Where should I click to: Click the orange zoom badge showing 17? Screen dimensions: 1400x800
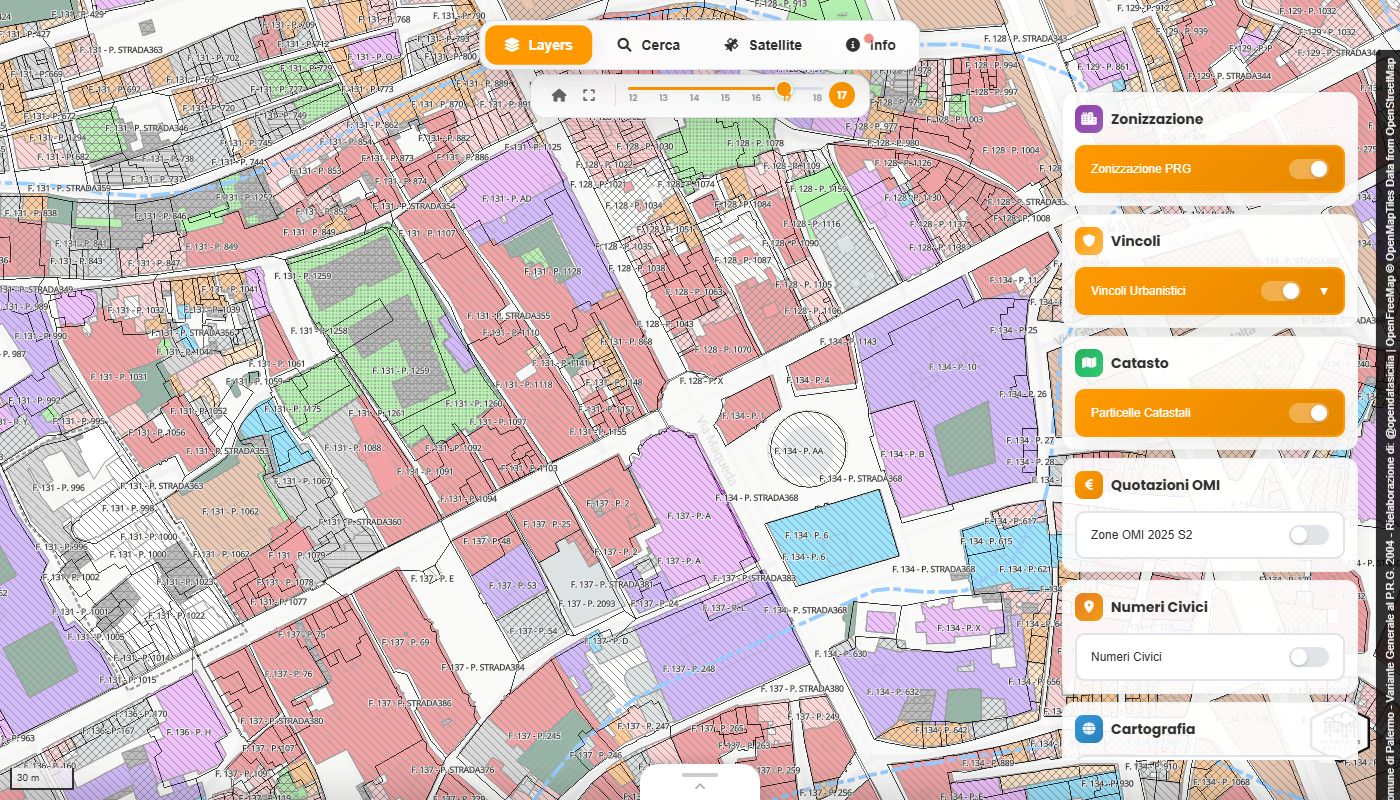[842, 95]
